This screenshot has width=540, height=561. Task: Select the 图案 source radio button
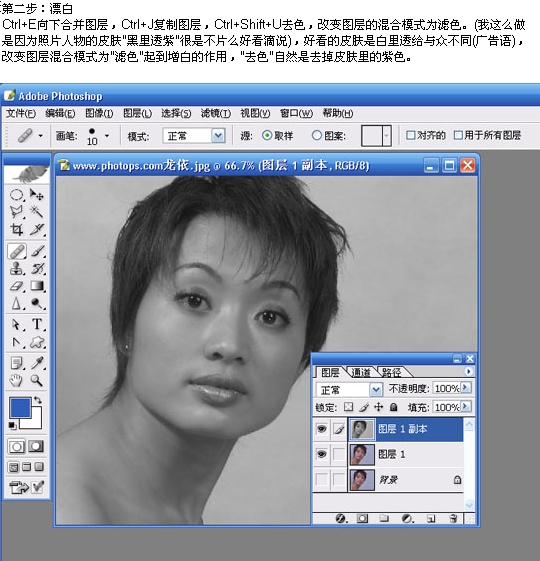316,136
